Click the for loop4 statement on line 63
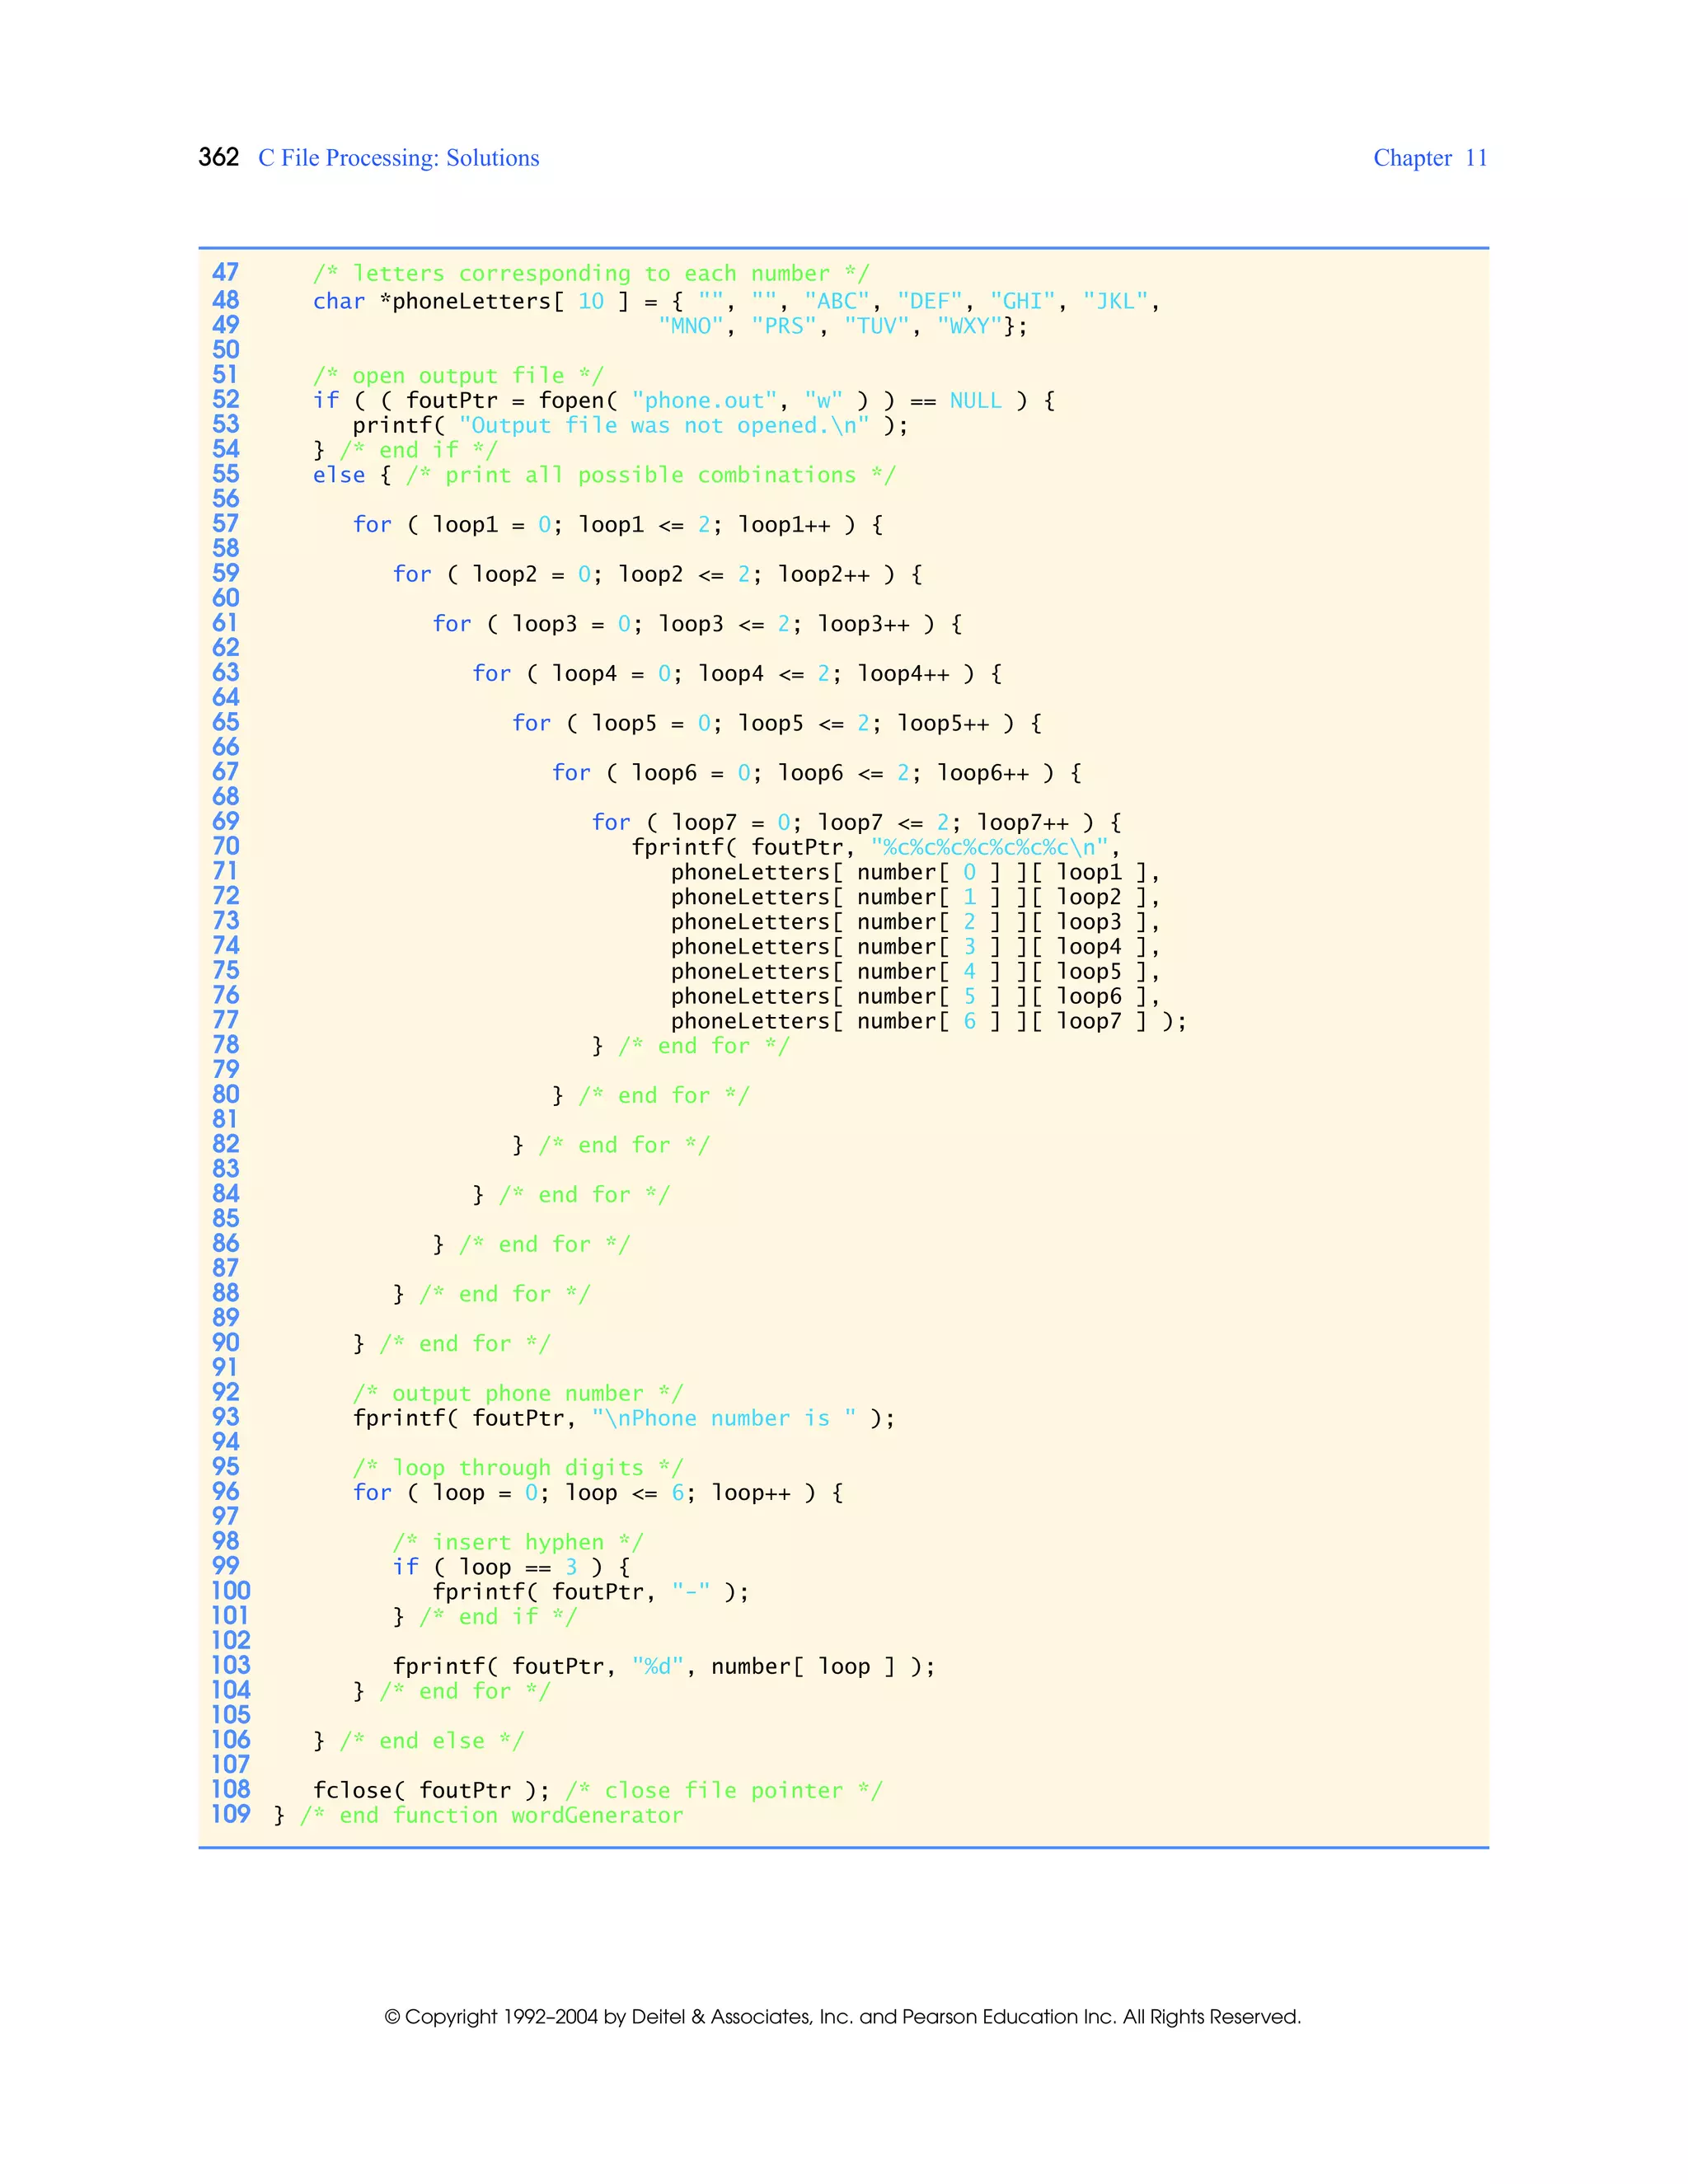 736,673
